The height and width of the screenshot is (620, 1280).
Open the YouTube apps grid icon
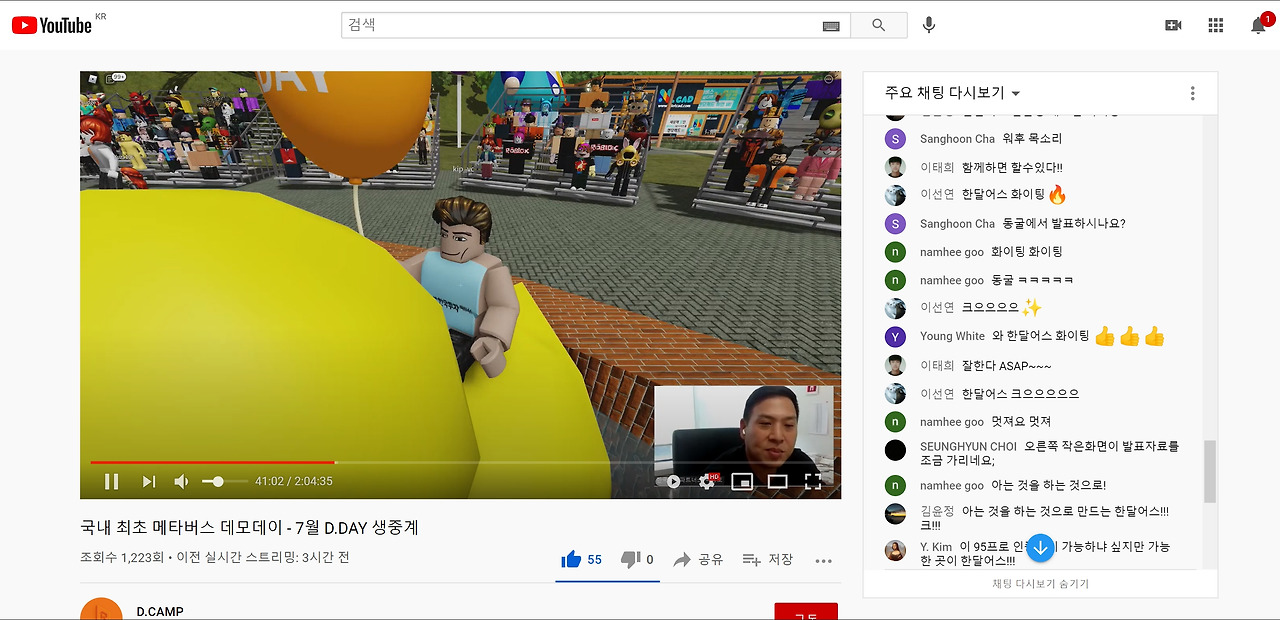point(1216,25)
